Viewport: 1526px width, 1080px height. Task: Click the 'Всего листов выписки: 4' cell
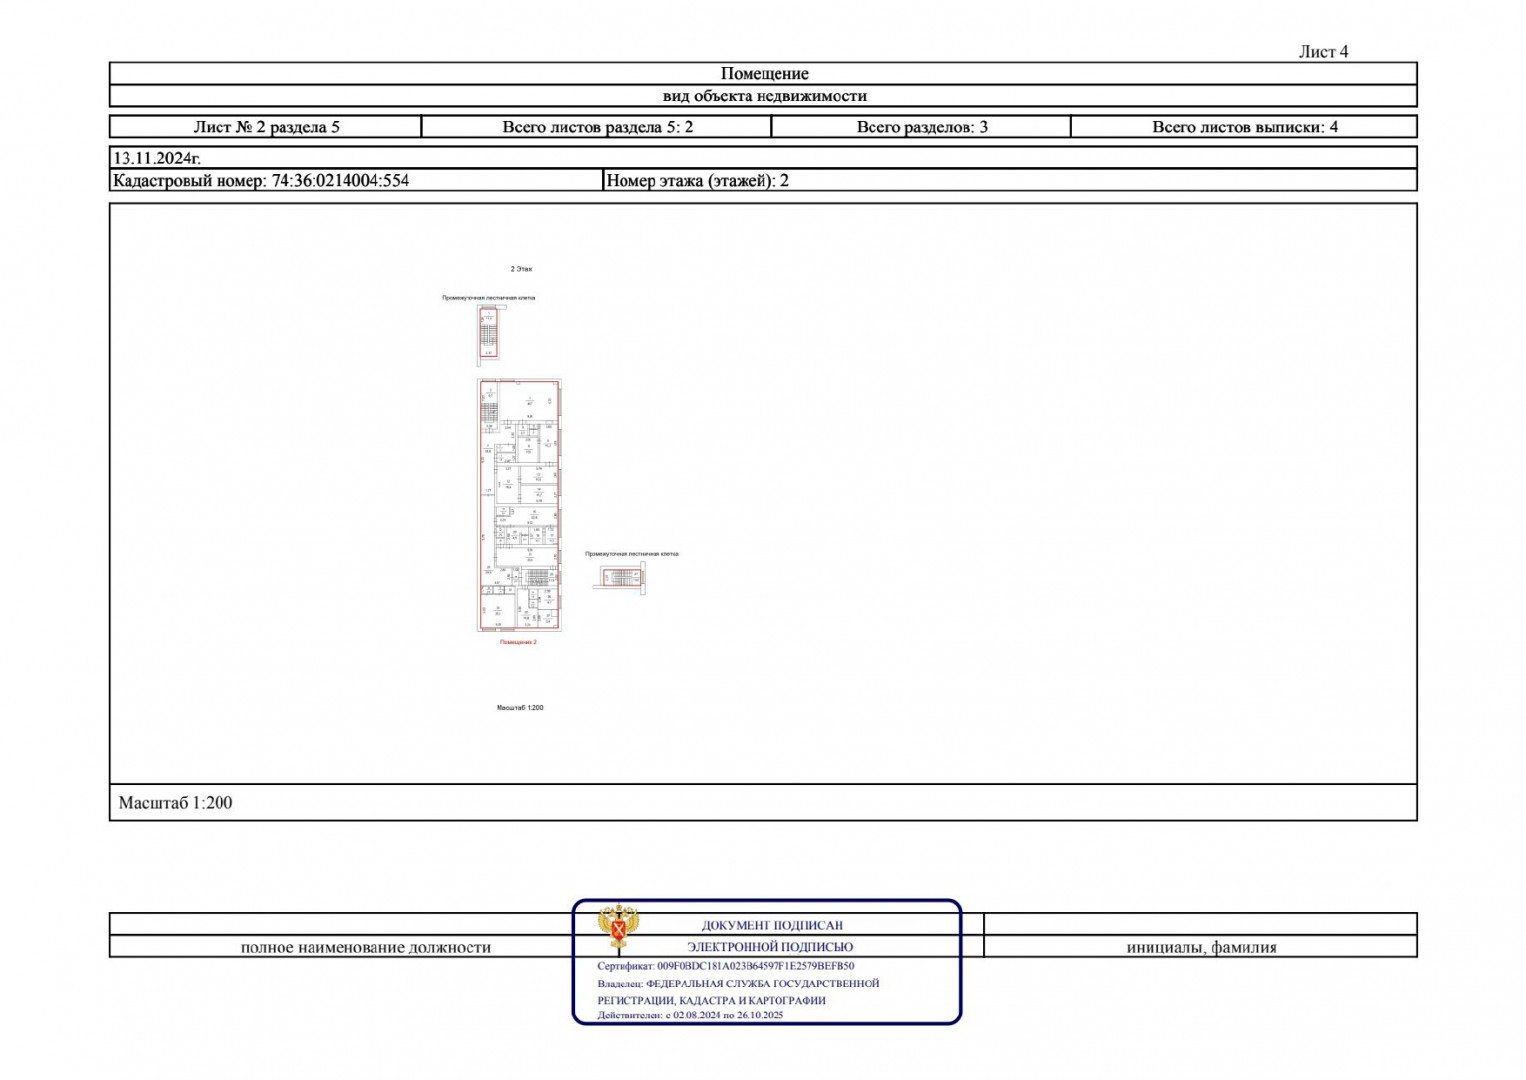1244,127
